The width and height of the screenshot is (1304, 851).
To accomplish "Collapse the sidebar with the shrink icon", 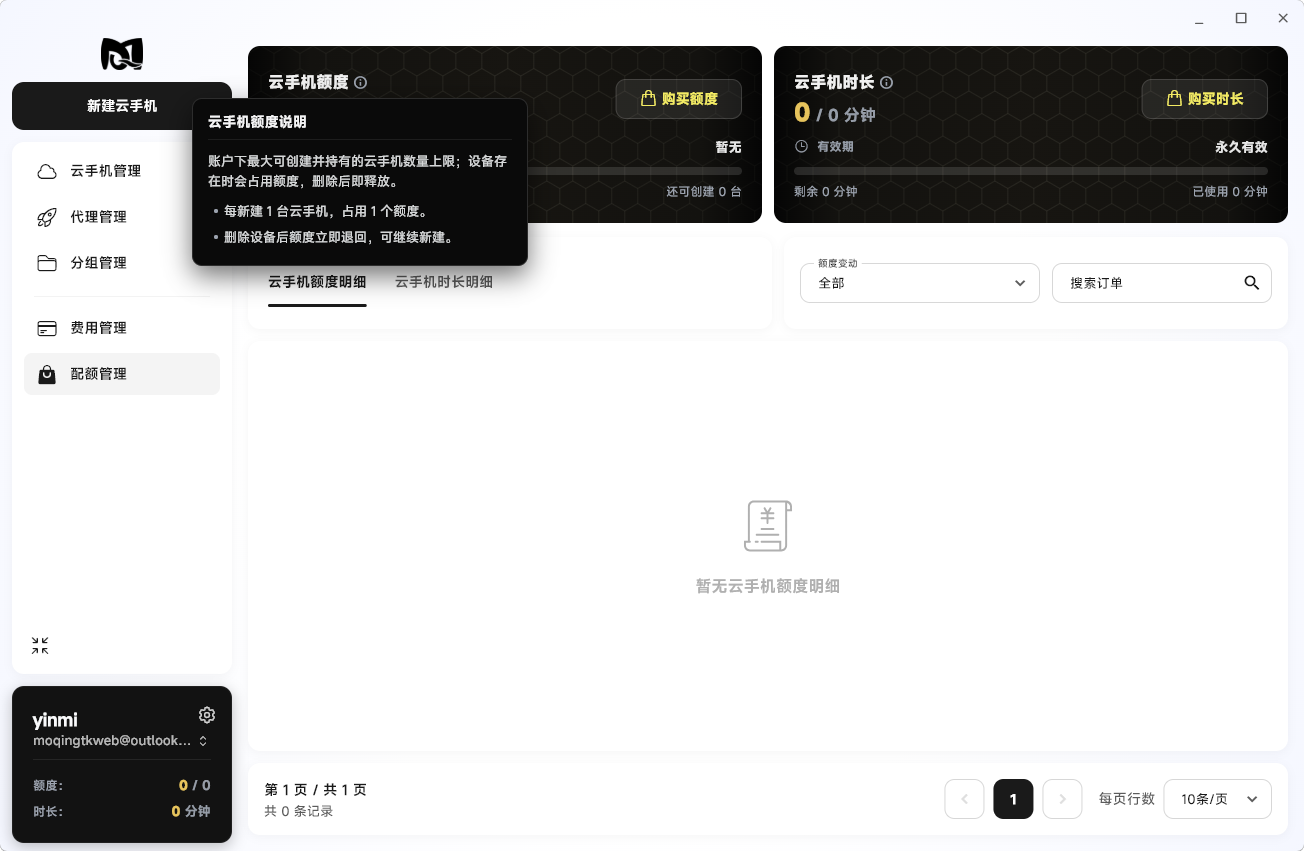I will (40, 646).
